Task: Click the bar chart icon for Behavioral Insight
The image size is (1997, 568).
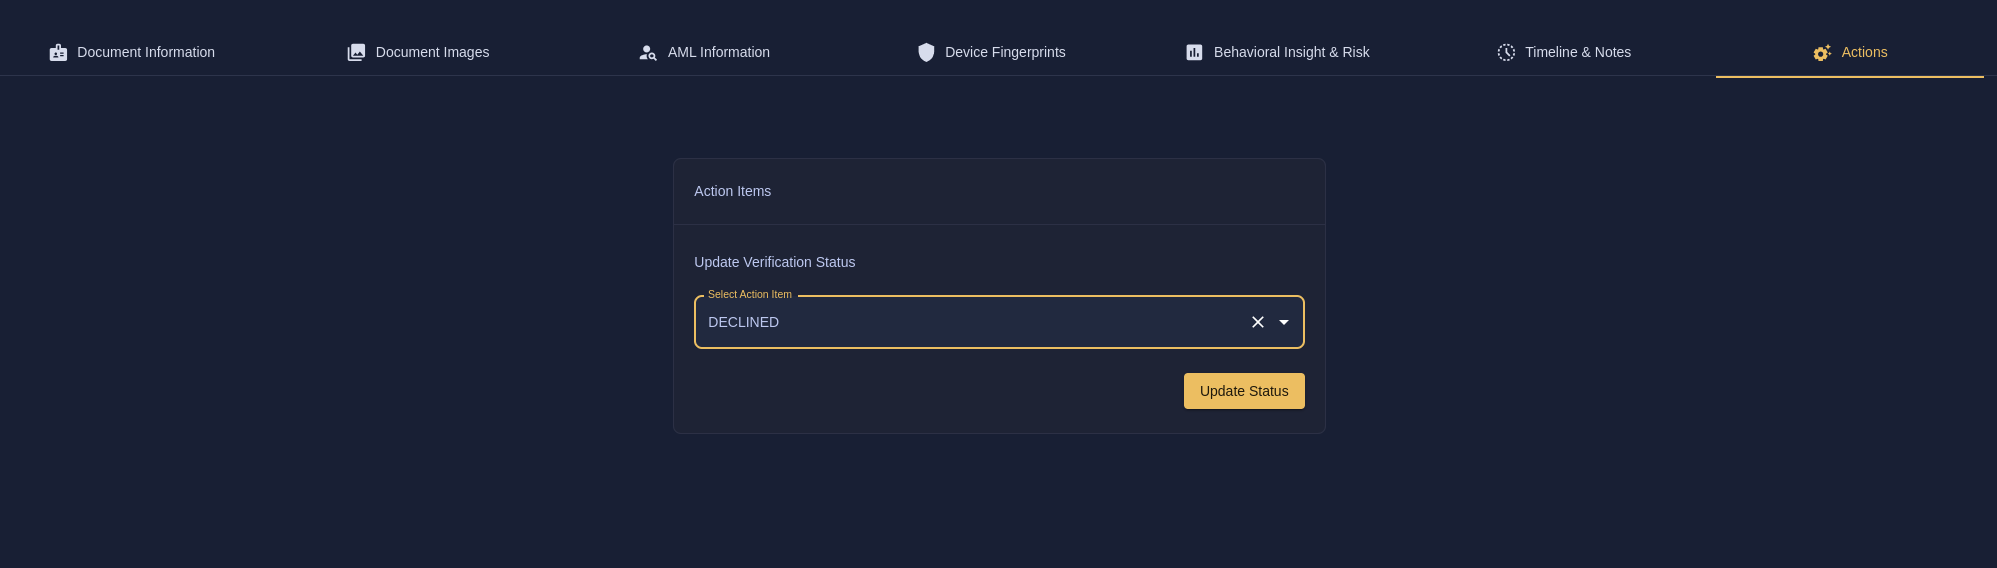Action: click(x=1194, y=53)
